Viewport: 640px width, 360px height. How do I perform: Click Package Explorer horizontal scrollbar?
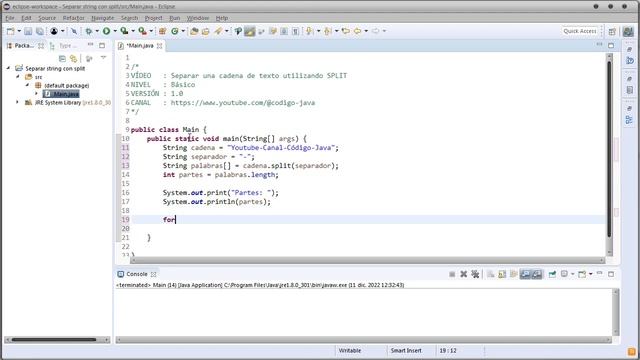point(57,340)
